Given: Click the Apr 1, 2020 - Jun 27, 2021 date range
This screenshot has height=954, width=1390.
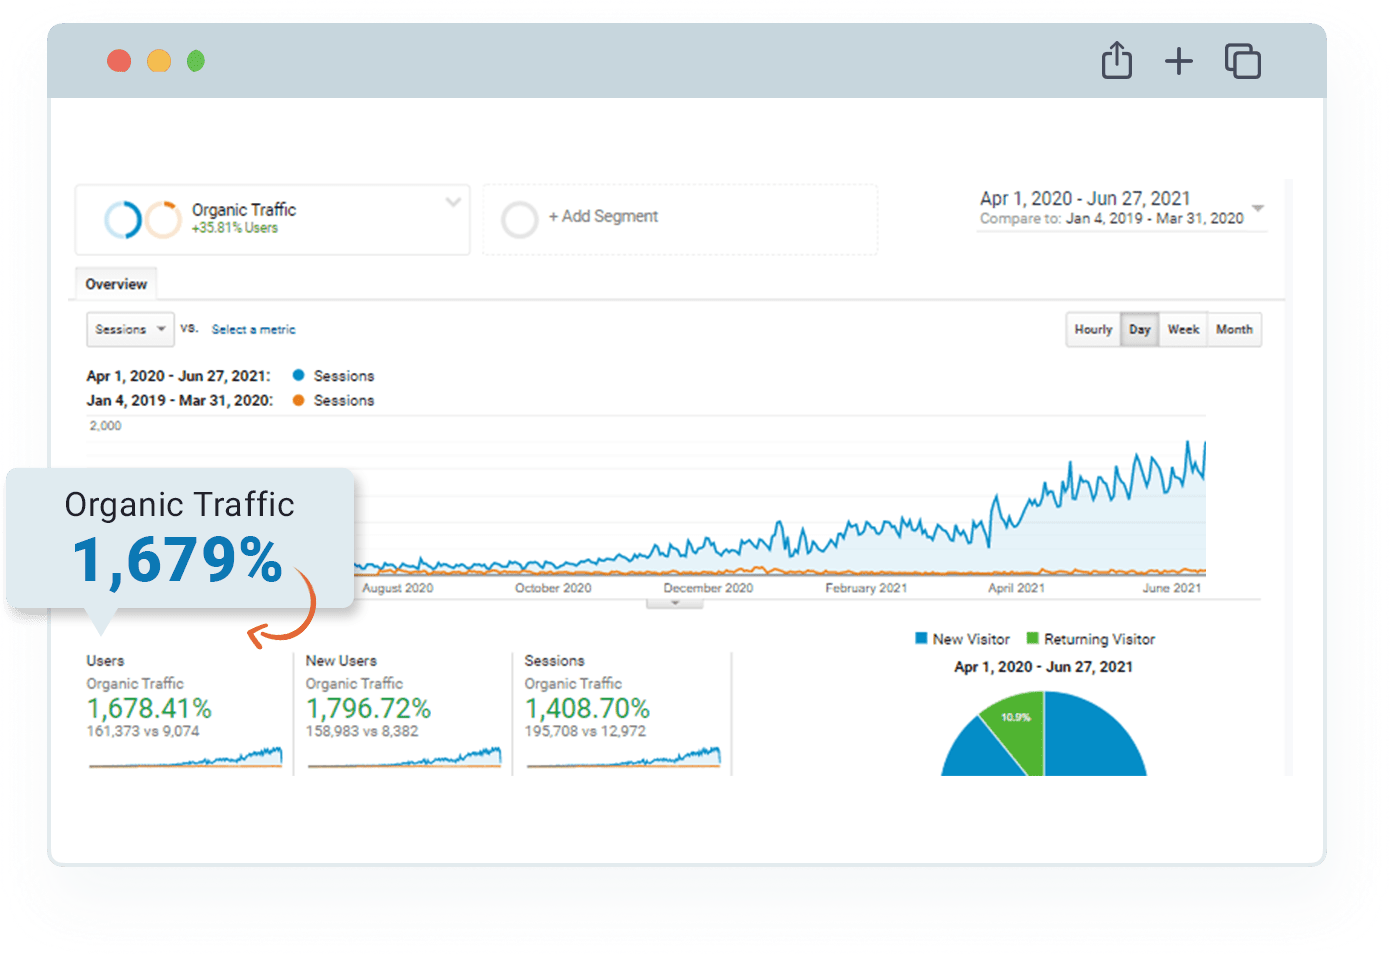Looking at the screenshot, I should click(1085, 198).
